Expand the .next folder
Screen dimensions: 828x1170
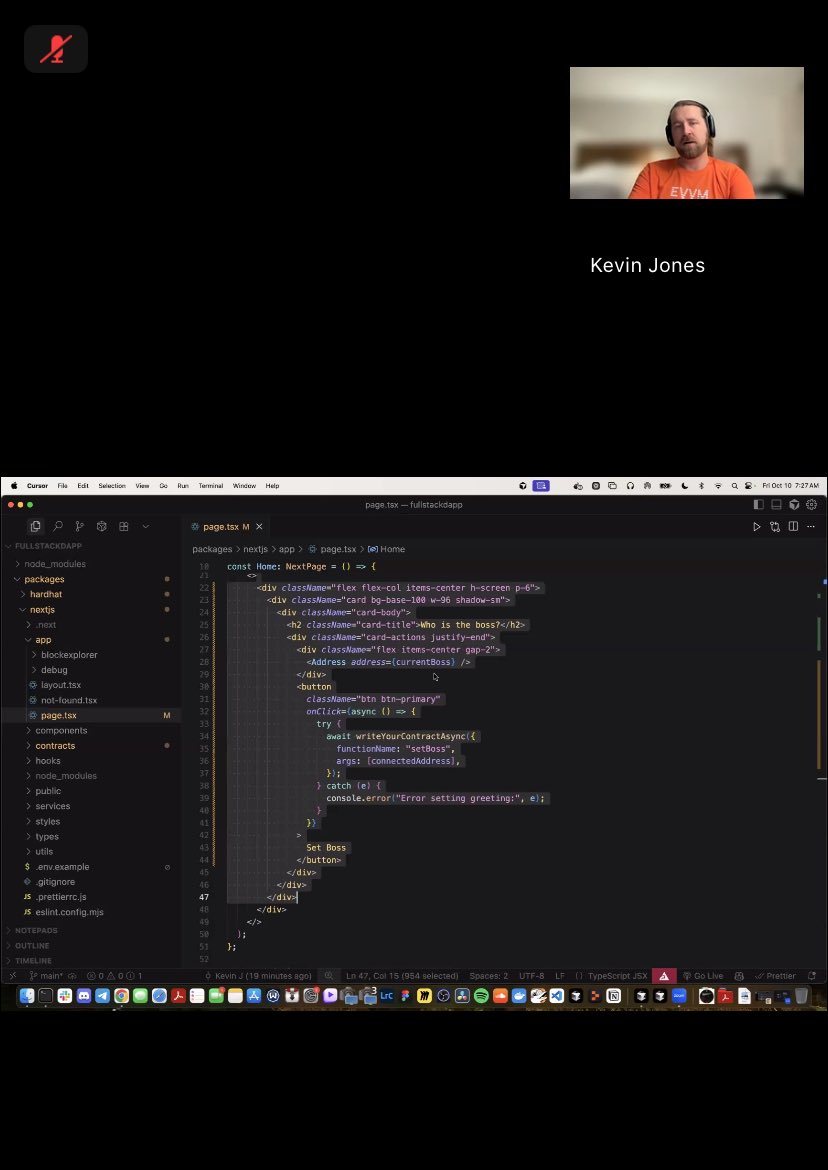click(46, 625)
